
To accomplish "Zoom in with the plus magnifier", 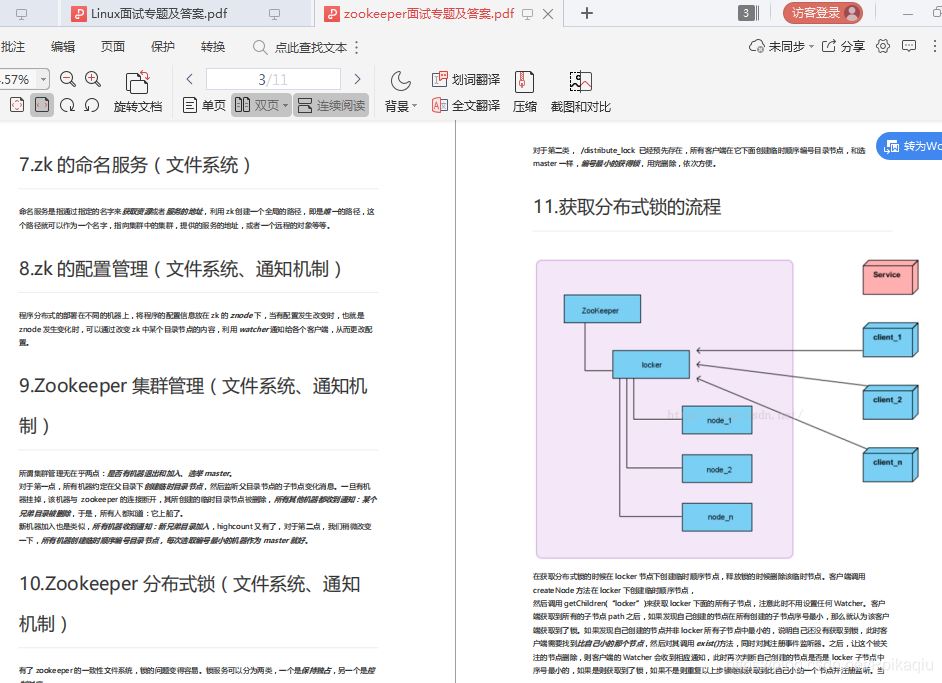I will [93, 79].
